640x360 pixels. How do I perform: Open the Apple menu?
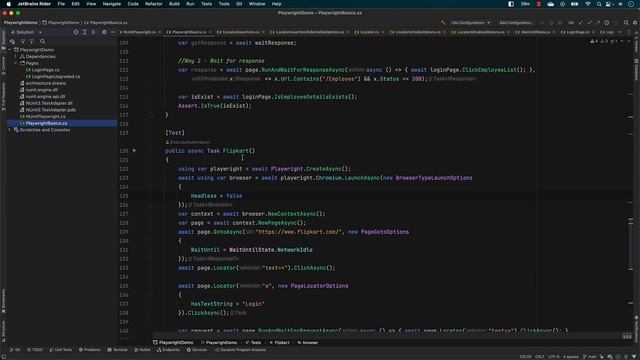[9, 4]
